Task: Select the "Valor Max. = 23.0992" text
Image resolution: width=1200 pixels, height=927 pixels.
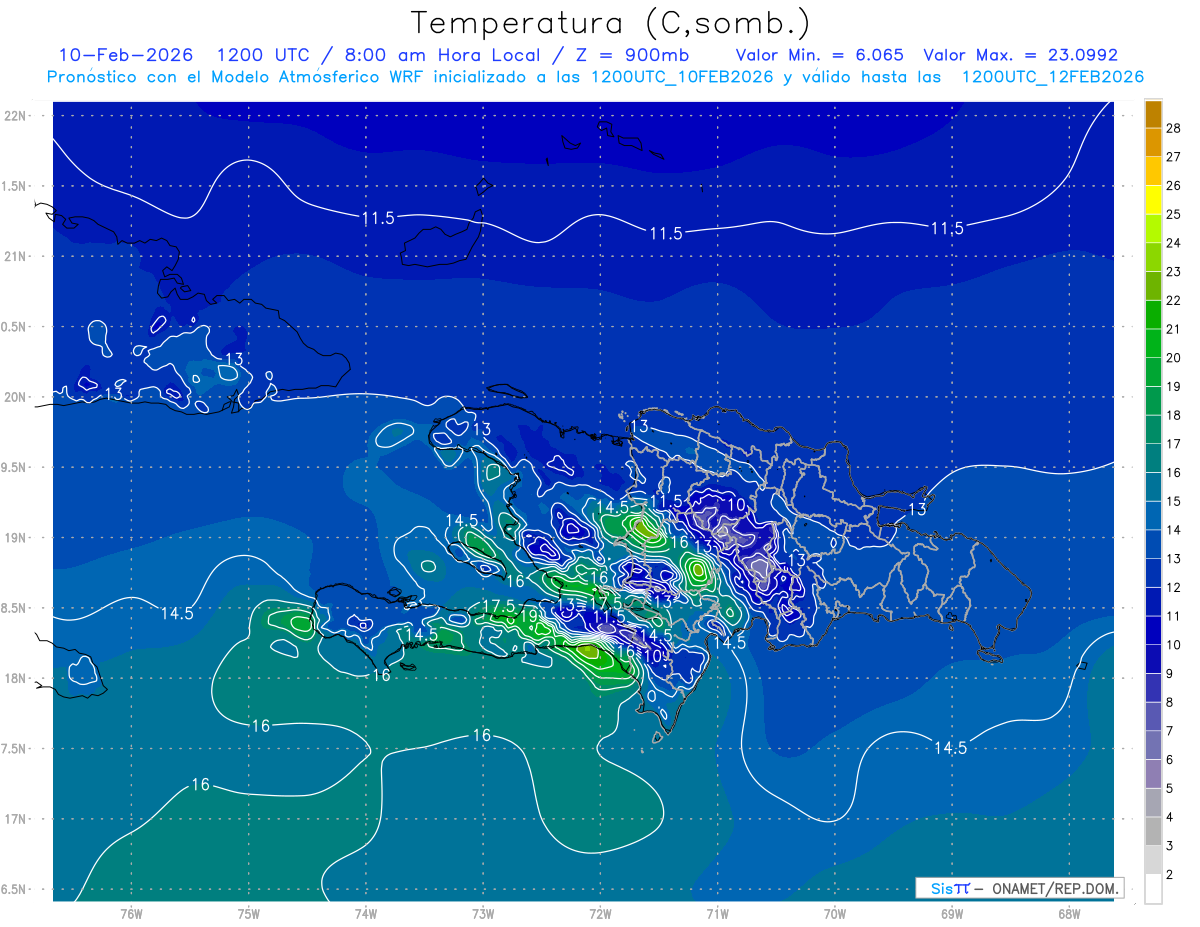Action: pyautogui.click(x=1021, y=55)
